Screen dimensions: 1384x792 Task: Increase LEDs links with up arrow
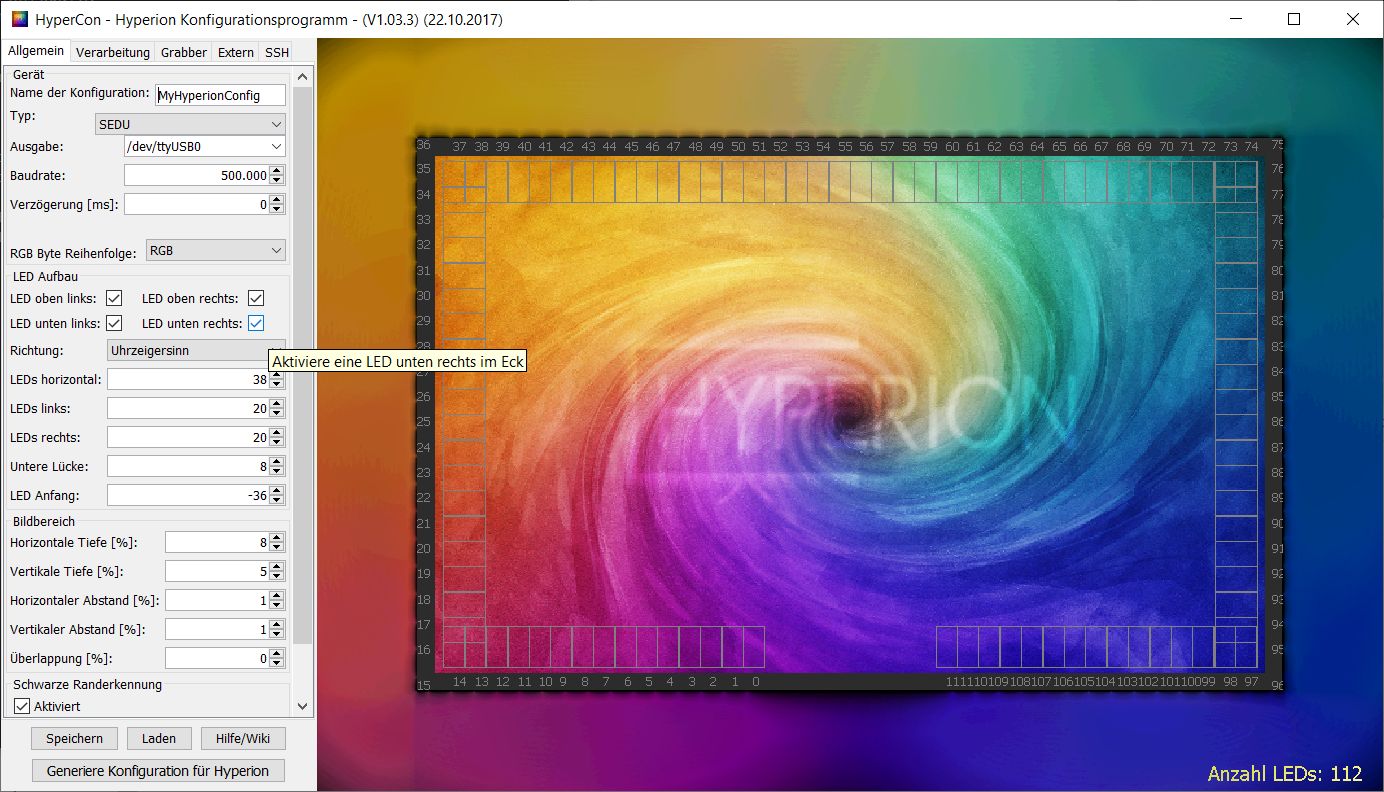[277, 404]
